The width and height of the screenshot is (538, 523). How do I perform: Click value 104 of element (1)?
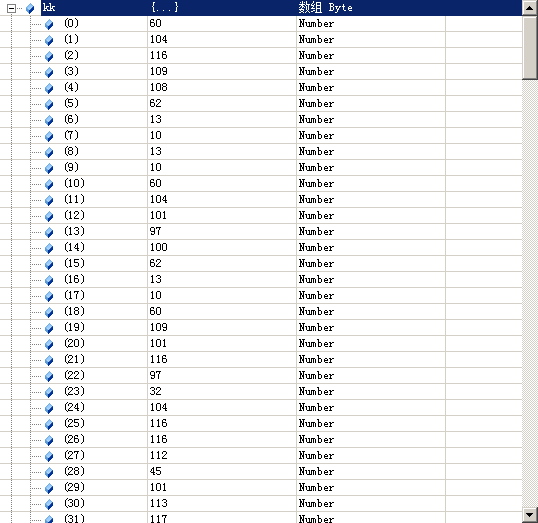pyautogui.click(x=159, y=39)
